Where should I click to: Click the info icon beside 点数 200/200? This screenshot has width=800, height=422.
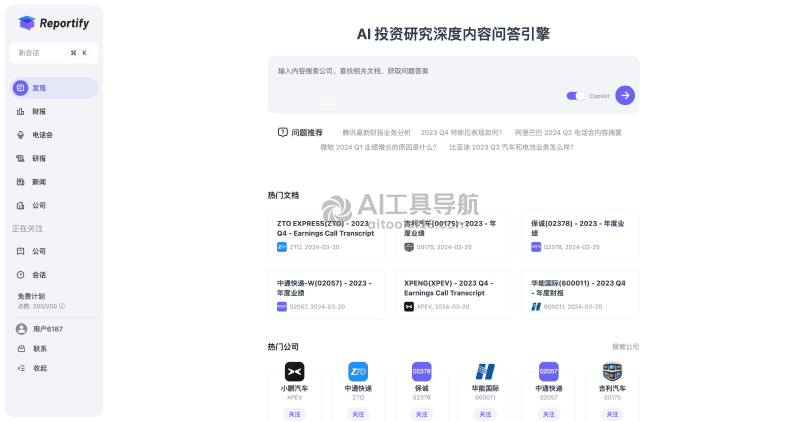[62, 306]
